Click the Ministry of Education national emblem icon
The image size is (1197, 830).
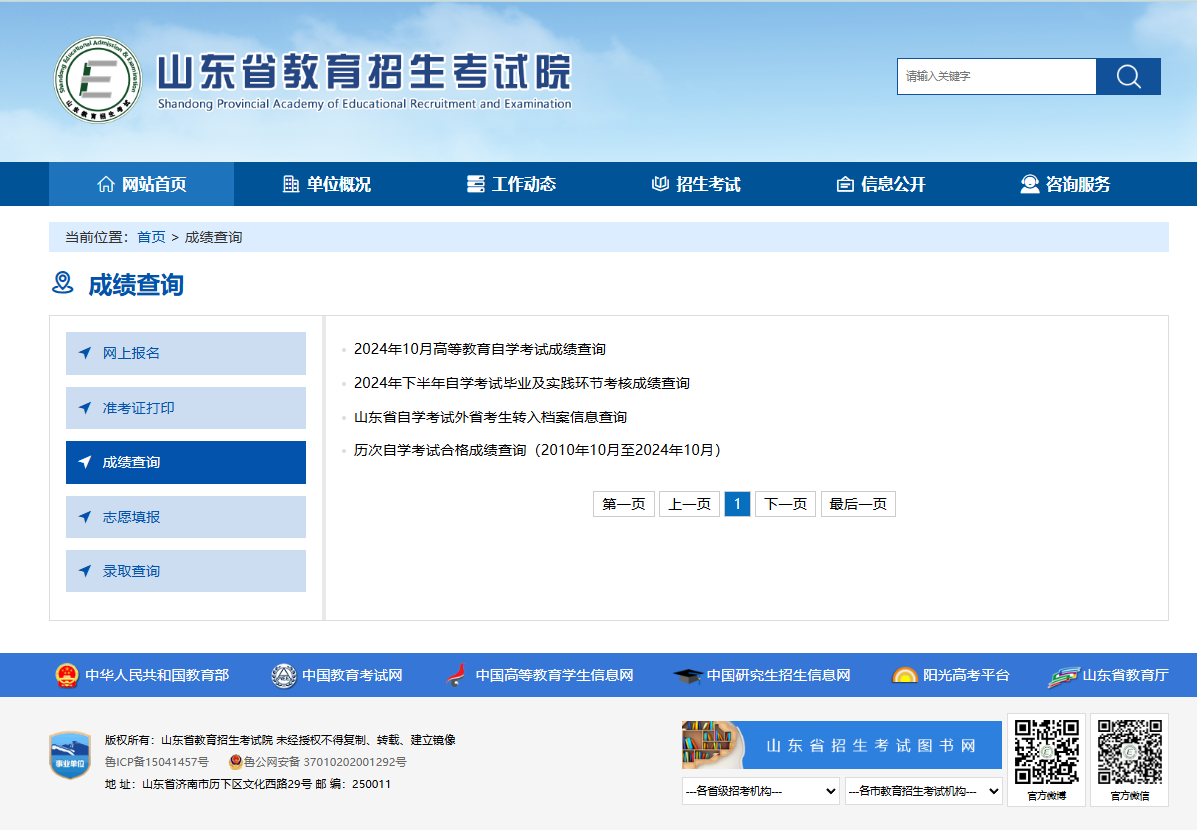pyautogui.click(x=67, y=676)
